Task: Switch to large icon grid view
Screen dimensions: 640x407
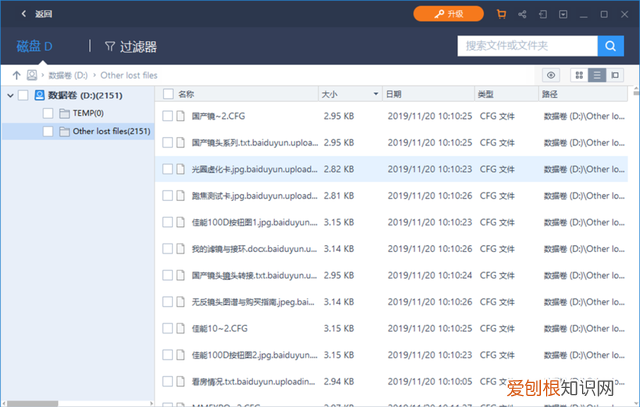Action: tap(579, 75)
